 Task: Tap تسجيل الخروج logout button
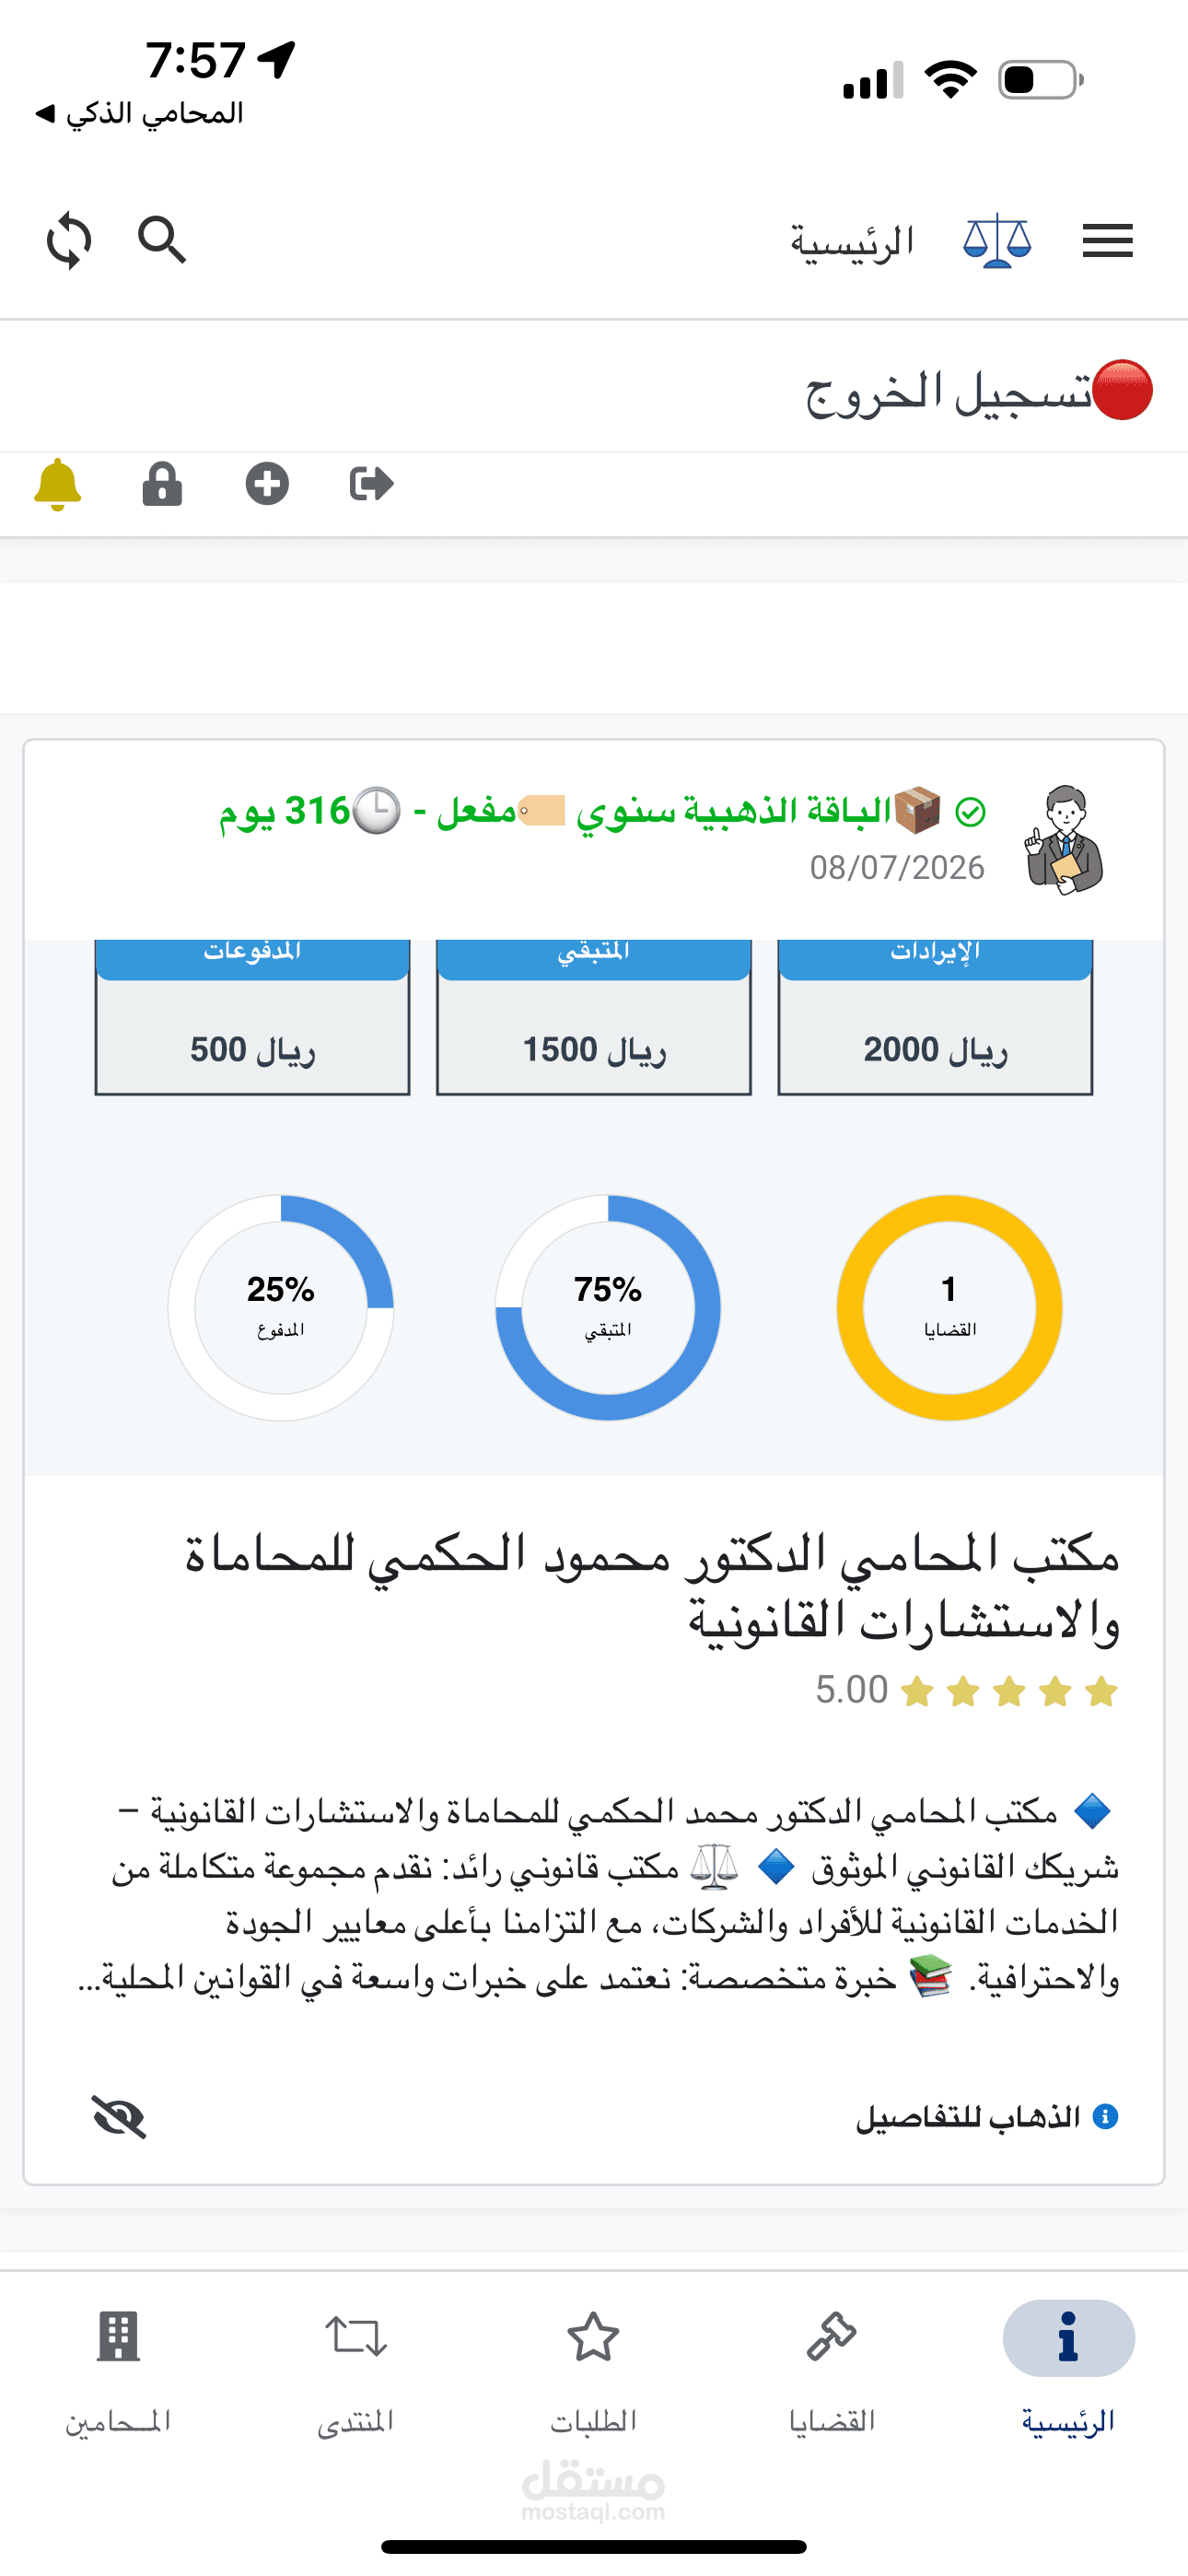[x=978, y=391]
